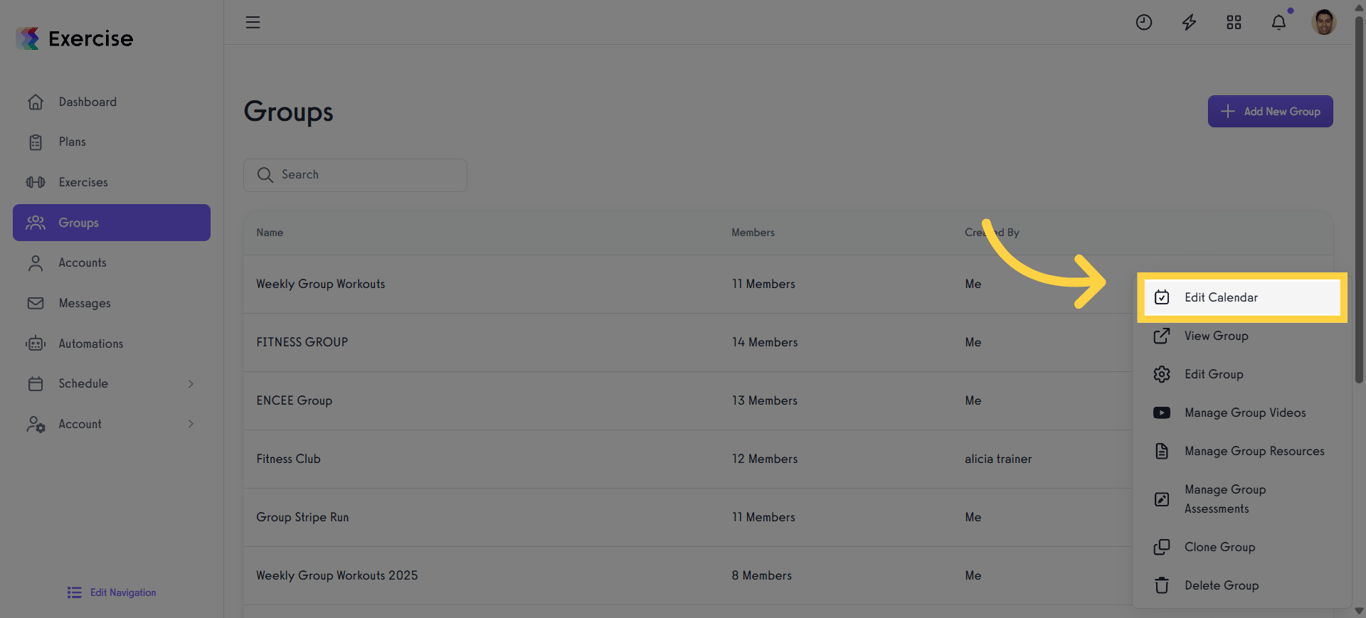Open Edit Navigation at the sidebar bottom
The image size is (1366, 618).
tap(111, 592)
